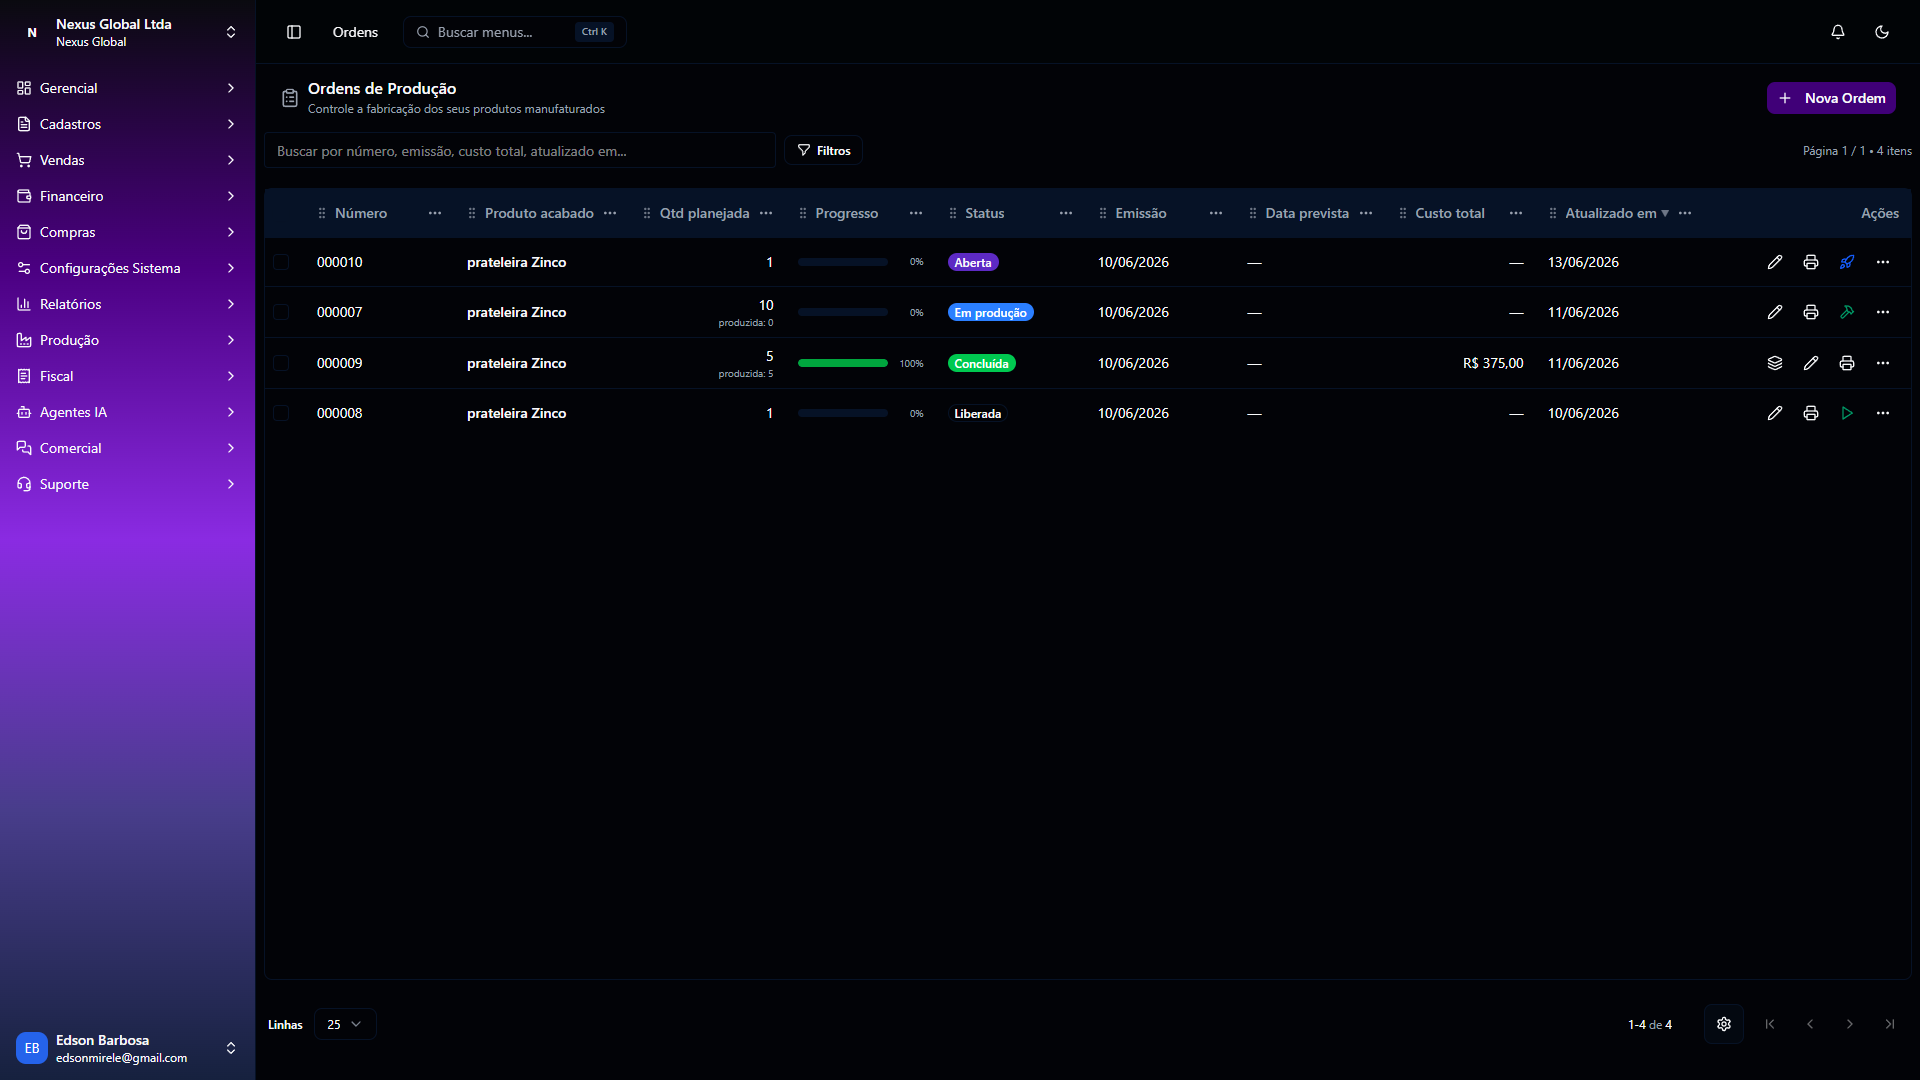
Task: Click the Concluída status badge
Action: coord(981,364)
